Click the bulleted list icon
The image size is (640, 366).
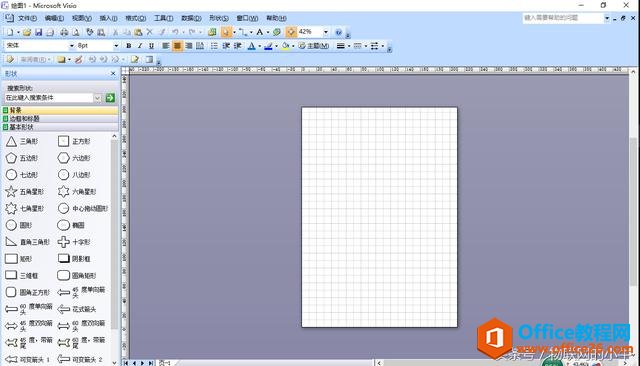point(214,46)
